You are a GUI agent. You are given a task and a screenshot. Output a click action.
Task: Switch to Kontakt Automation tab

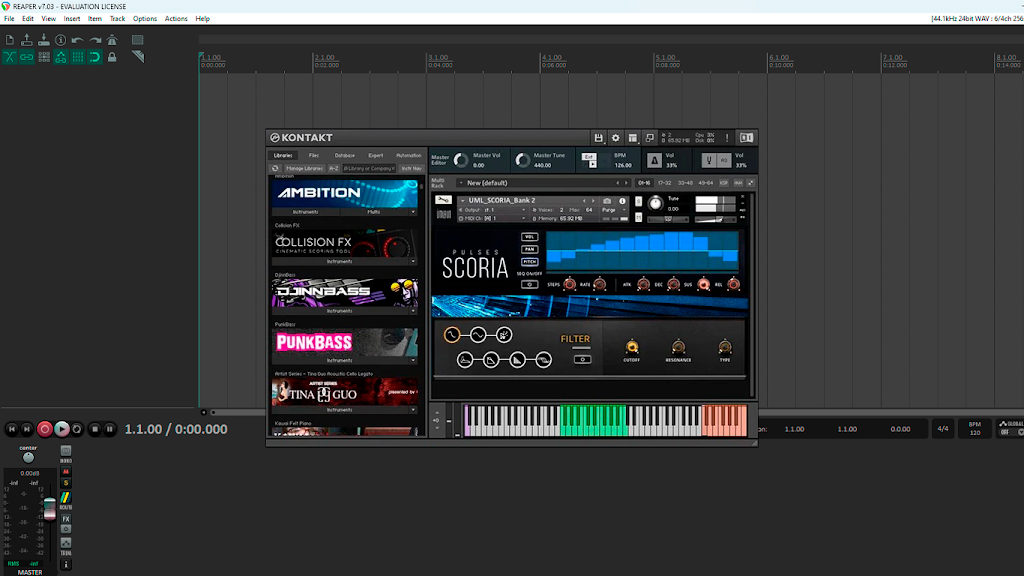(x=409, y=155)
